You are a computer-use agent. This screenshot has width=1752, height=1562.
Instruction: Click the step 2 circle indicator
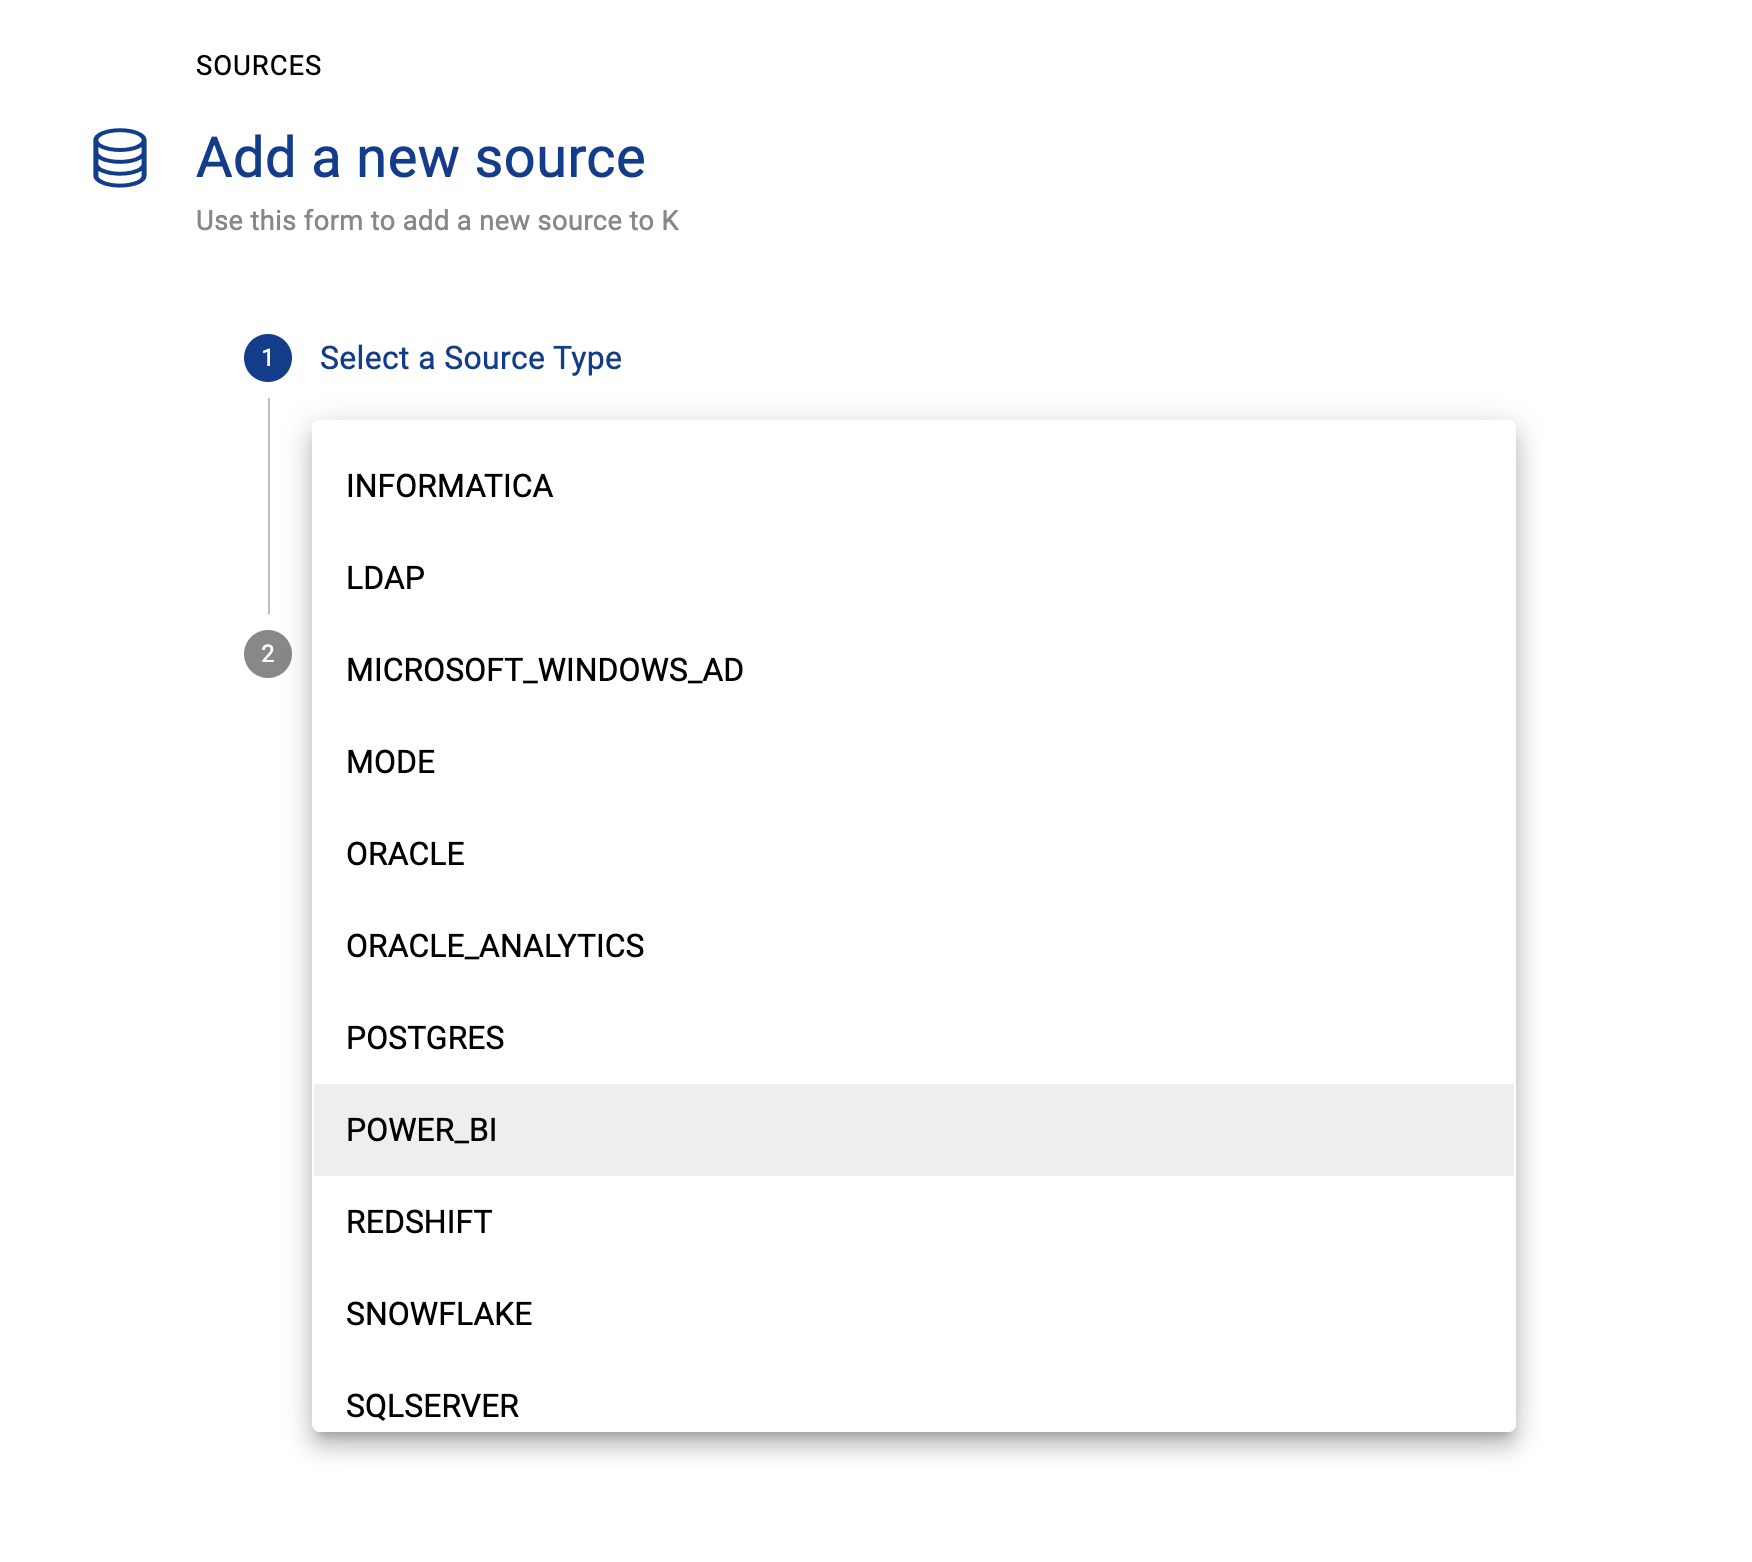(x=268, y=654)
